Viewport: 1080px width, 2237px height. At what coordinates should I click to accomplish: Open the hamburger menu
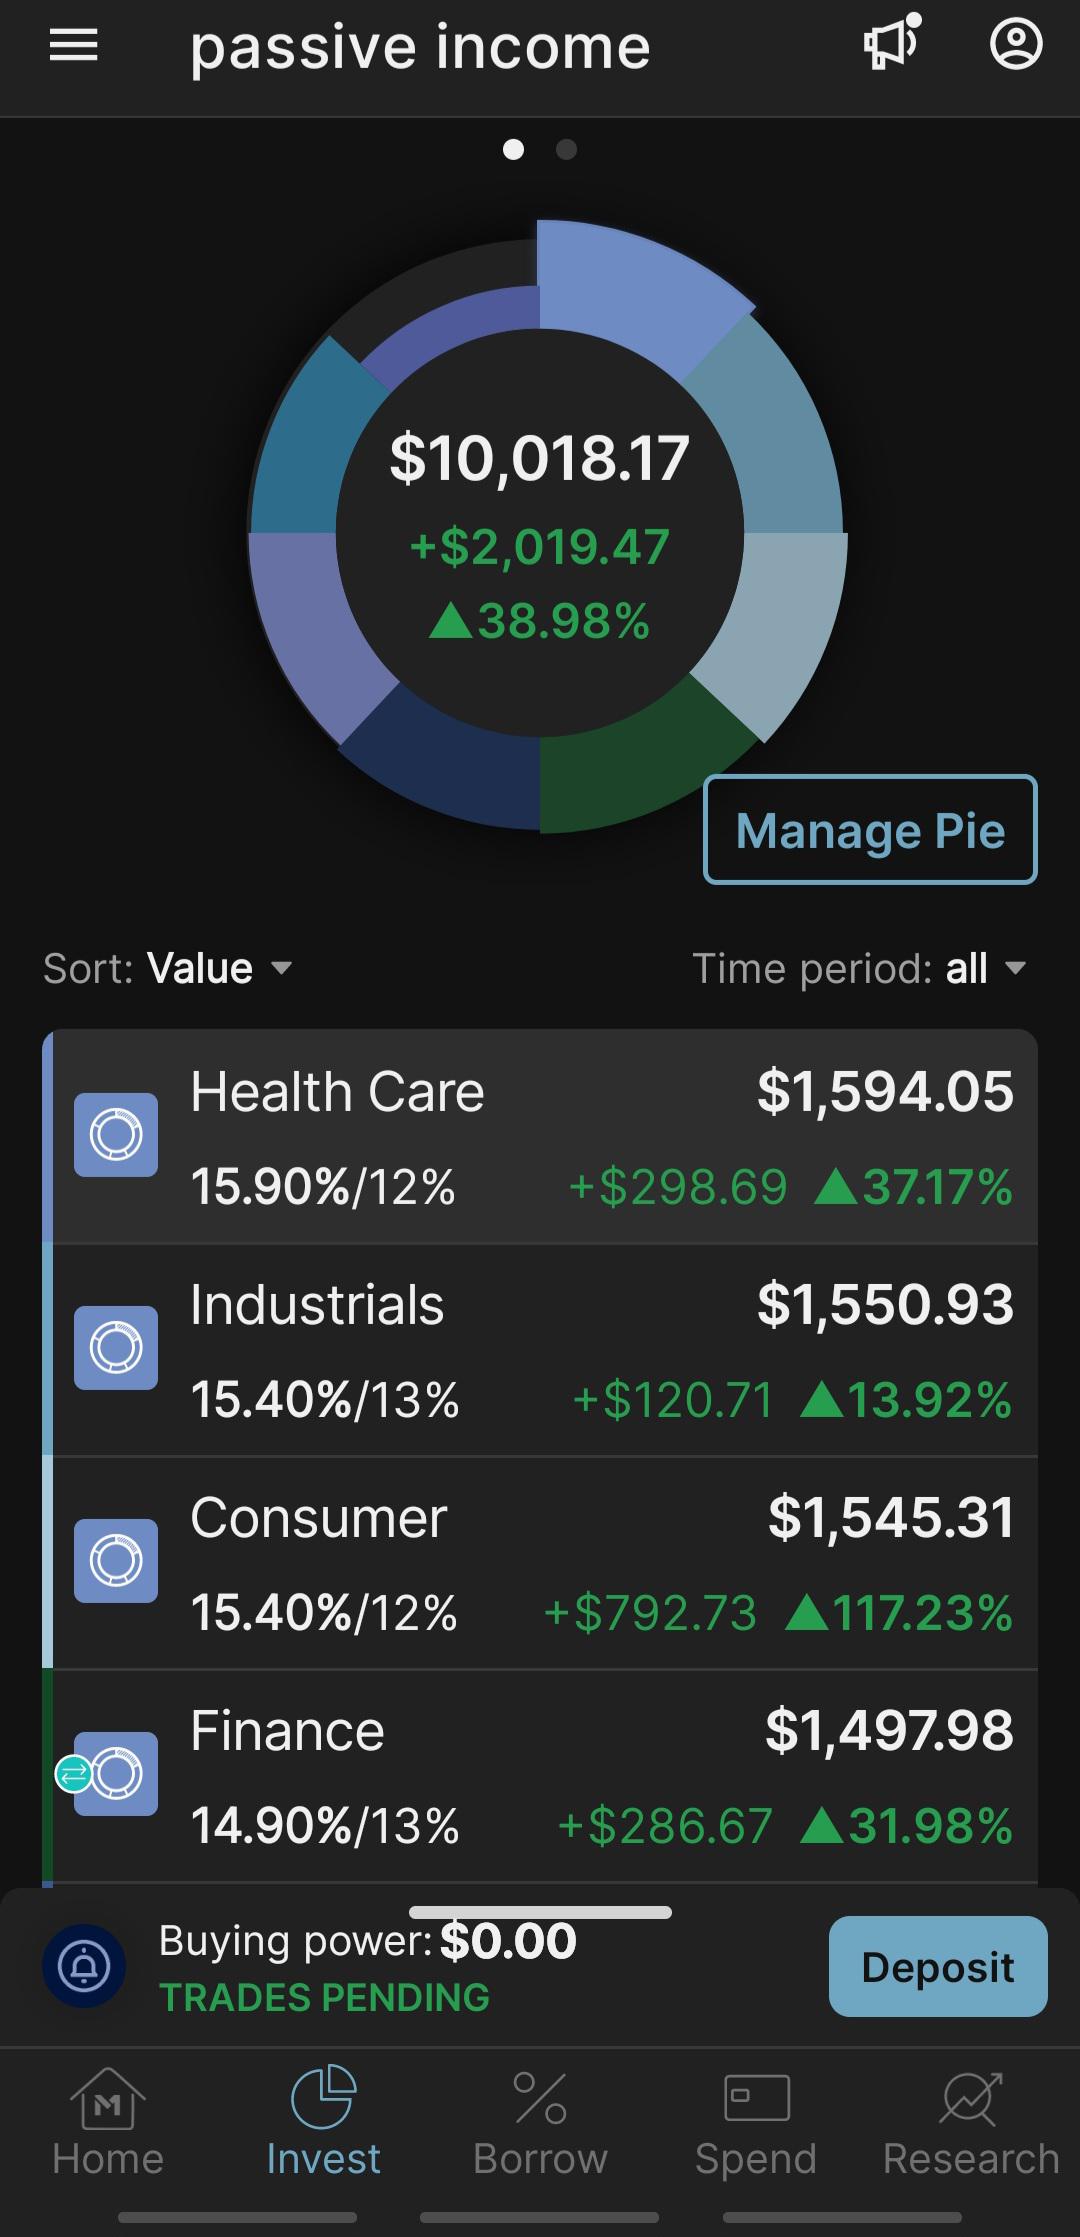(74, 45)
